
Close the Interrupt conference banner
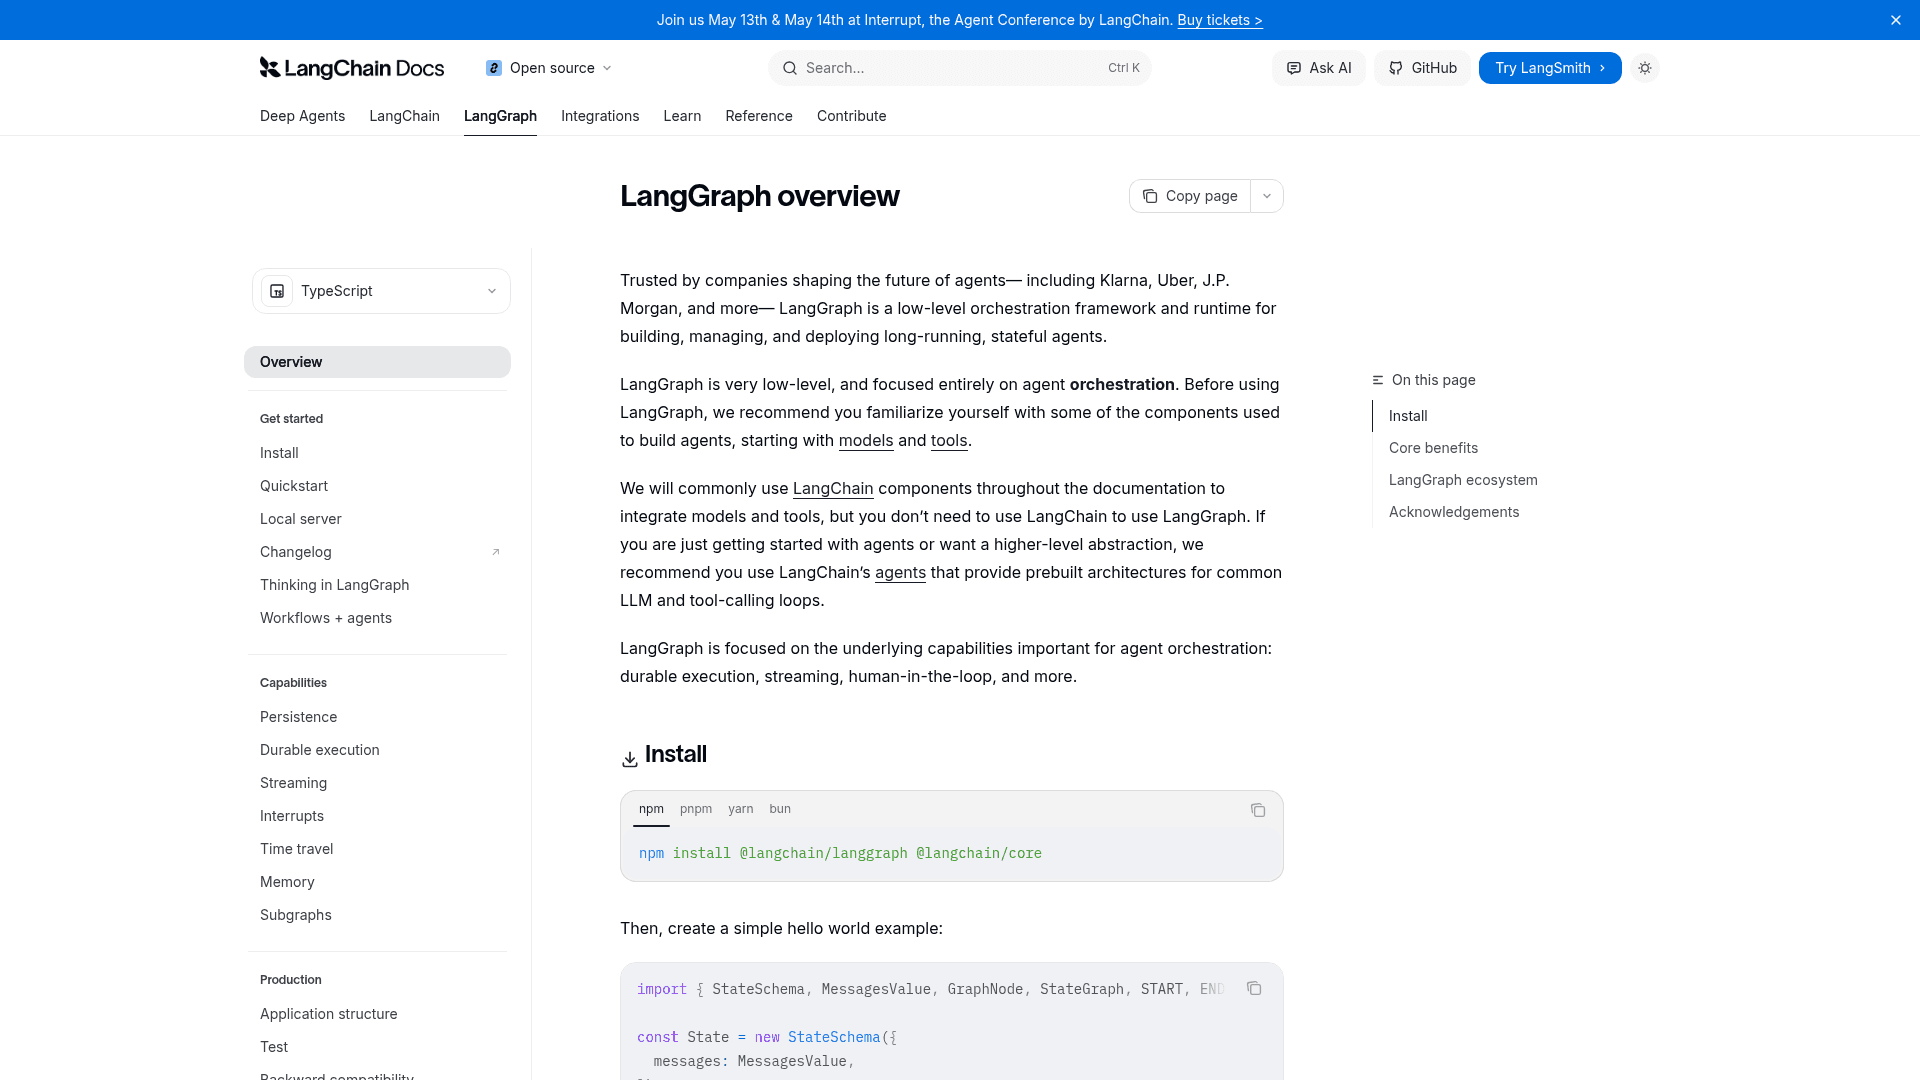point(1896,20)
